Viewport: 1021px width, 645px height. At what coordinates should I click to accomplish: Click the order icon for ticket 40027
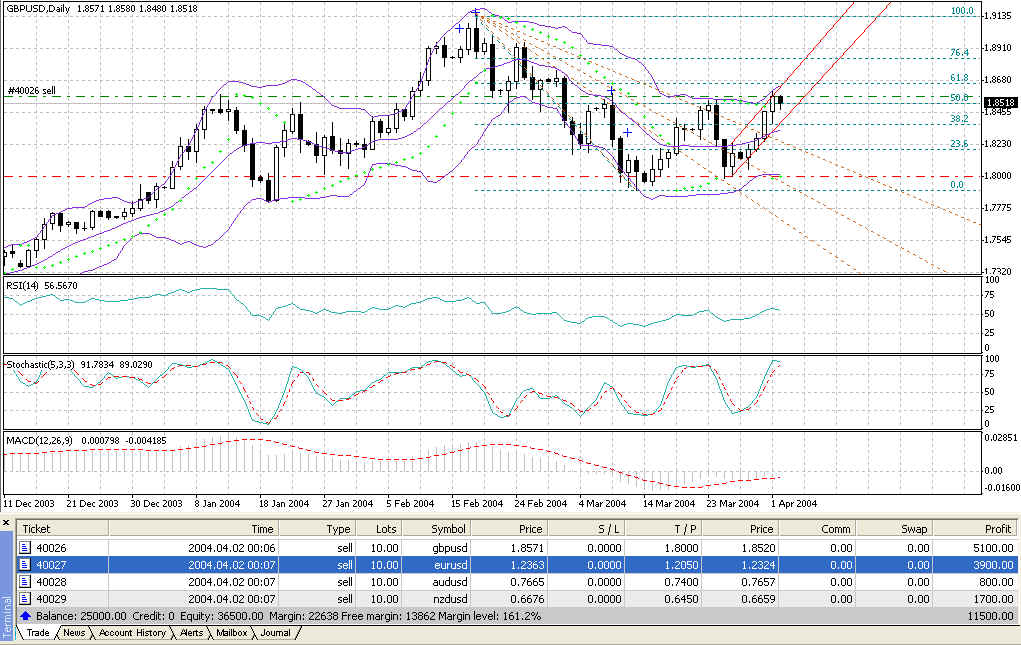[x=26, y=564]
